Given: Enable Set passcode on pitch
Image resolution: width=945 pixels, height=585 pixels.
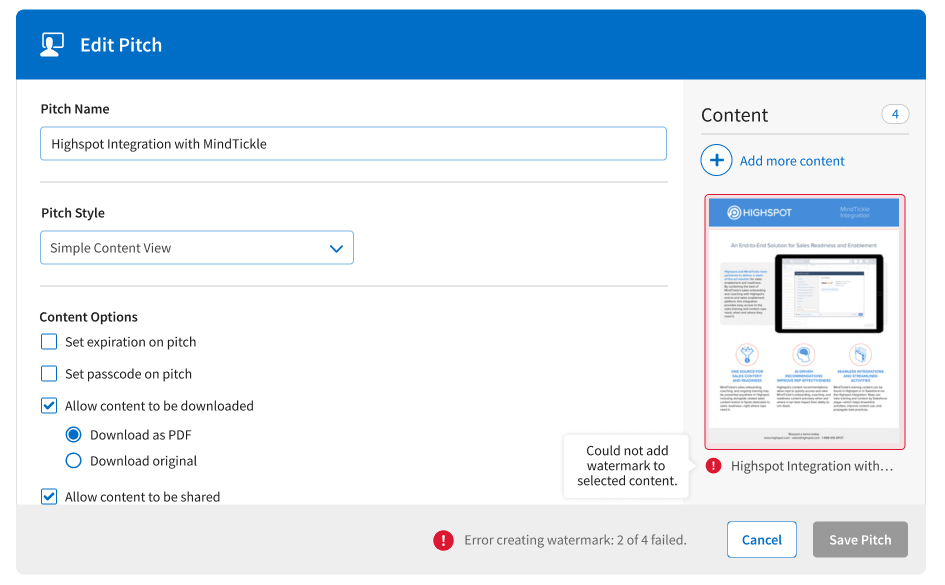Looking at the screenshot, I should pyautogui.click(x=49, y=374).
